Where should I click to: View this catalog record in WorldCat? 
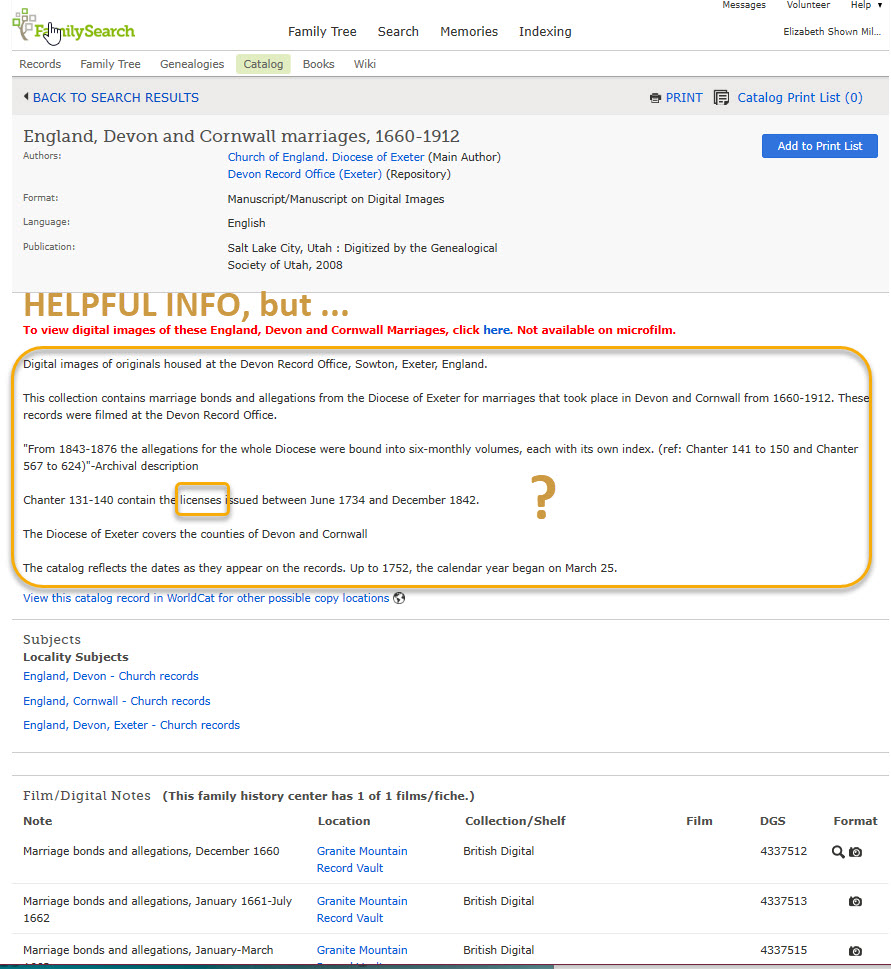pos(206,598)
